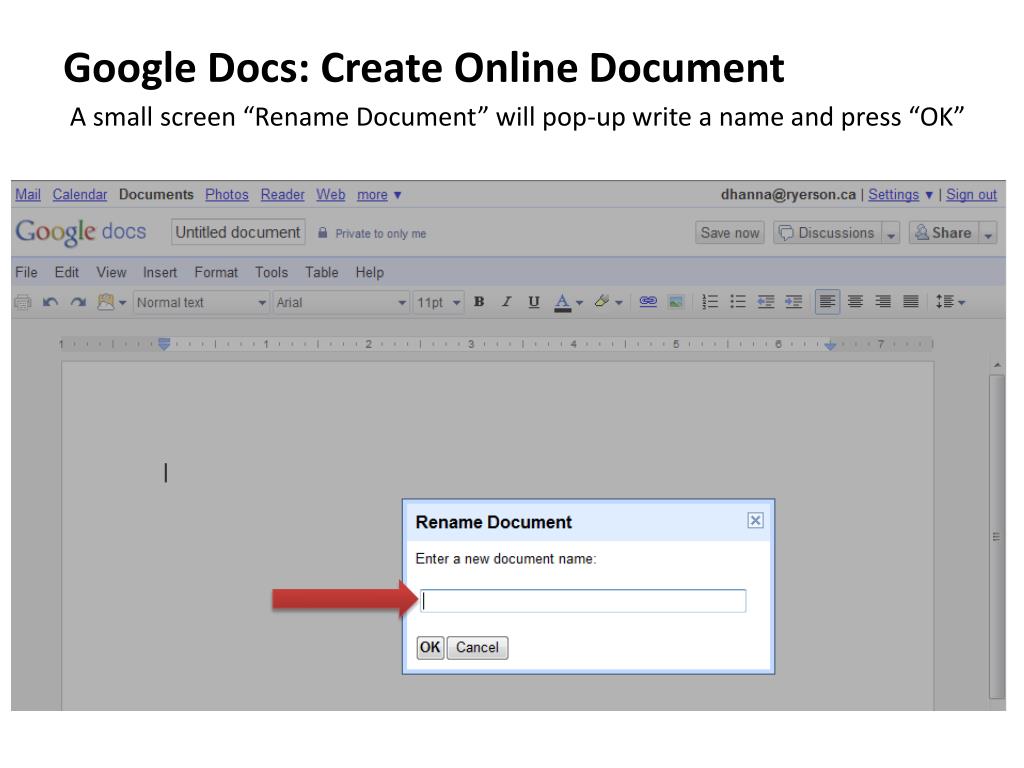1024x768 pixels.
Task: Open the Discussions button
Action: click(827, 233)
